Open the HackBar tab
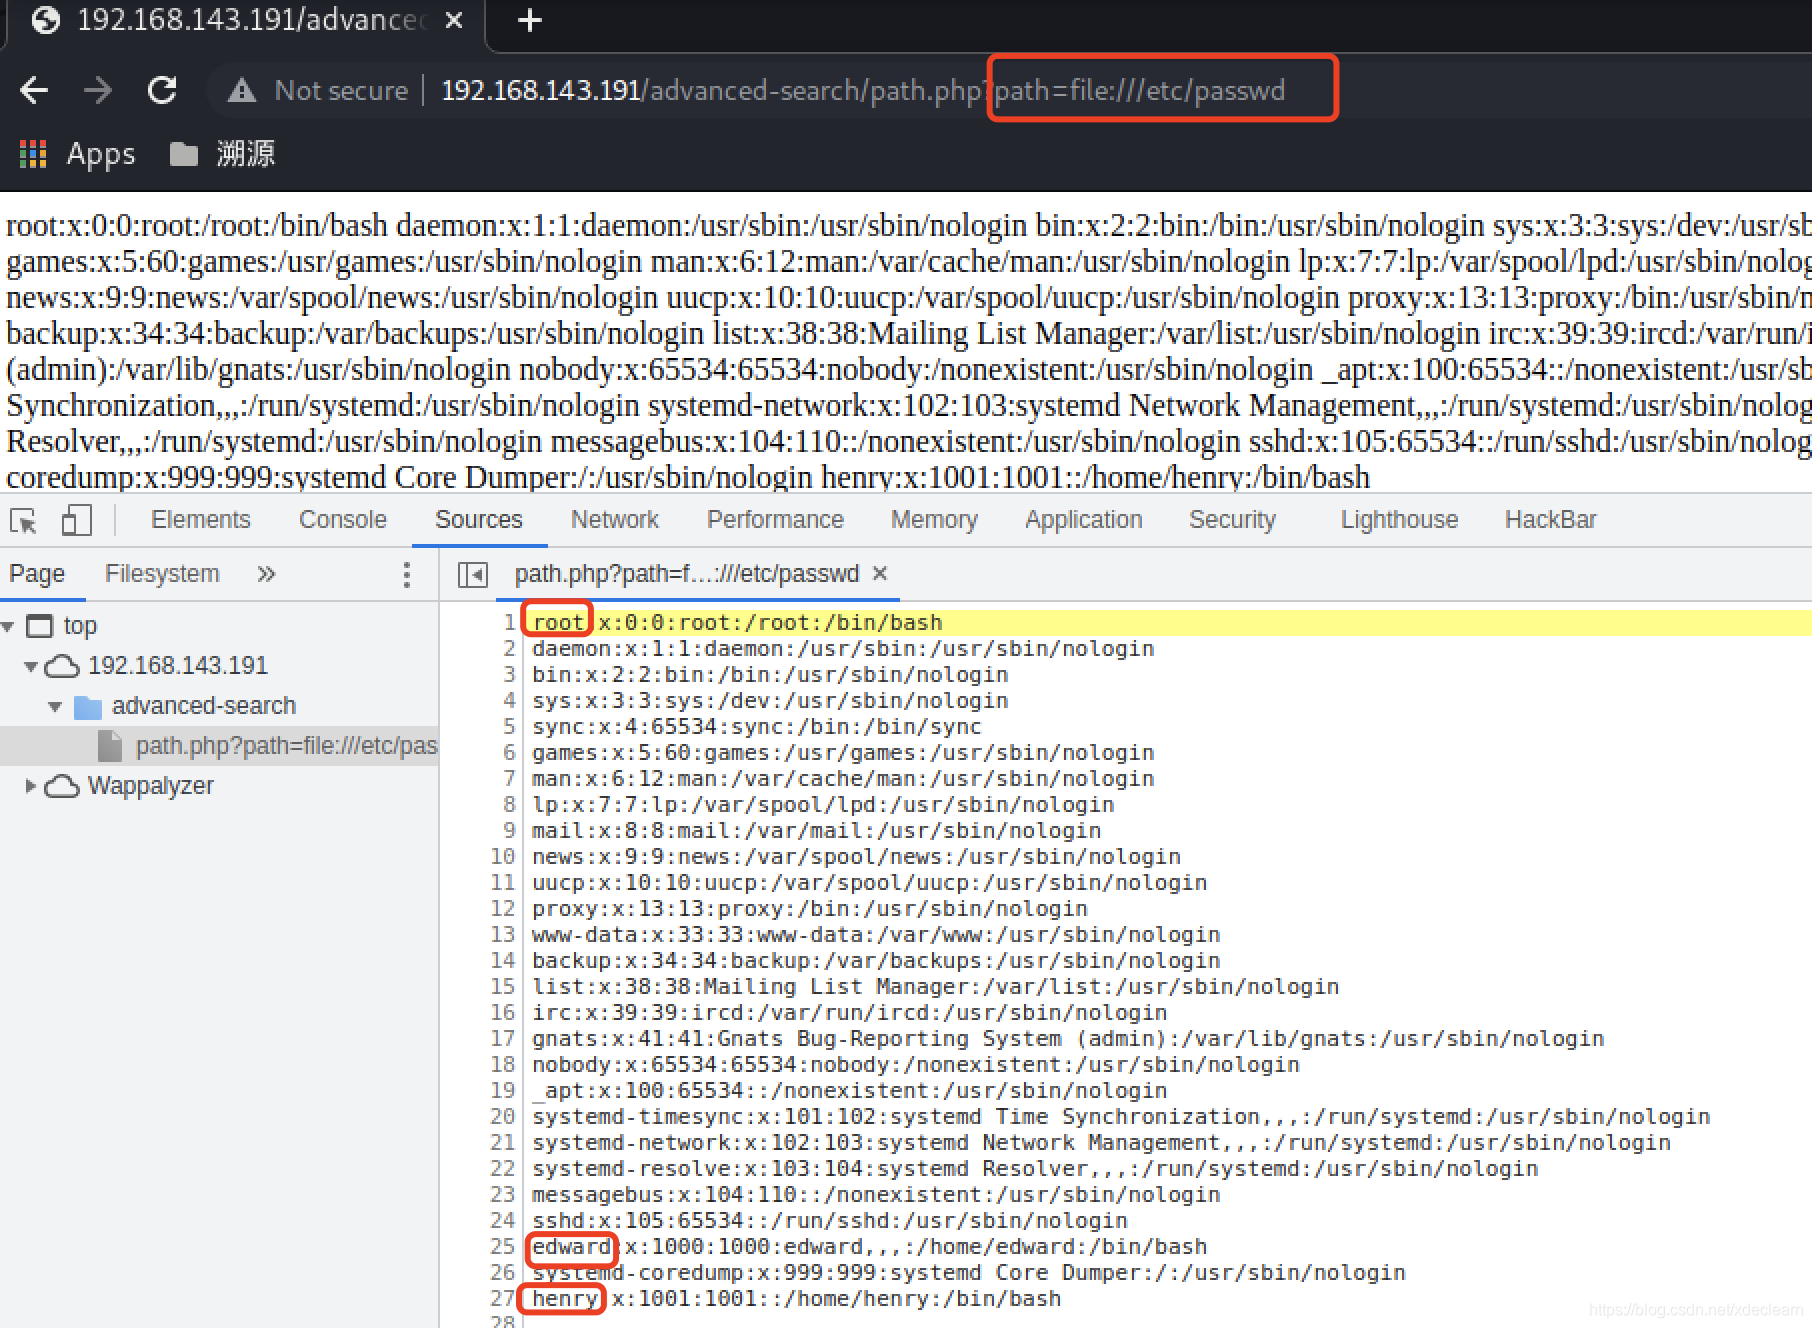The width and height of the screenshot is (1812, 1328). [x=1551, y=520]
